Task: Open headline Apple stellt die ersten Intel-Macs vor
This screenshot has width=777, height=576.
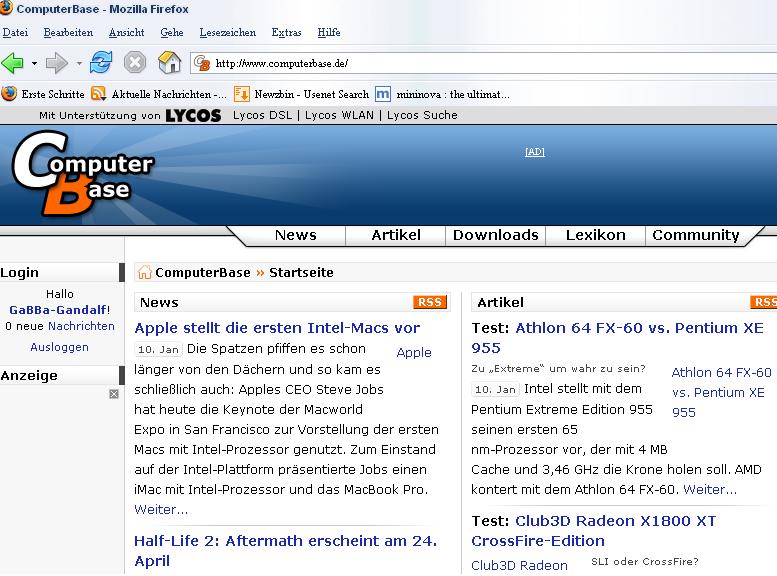Action: pos(277,328)
